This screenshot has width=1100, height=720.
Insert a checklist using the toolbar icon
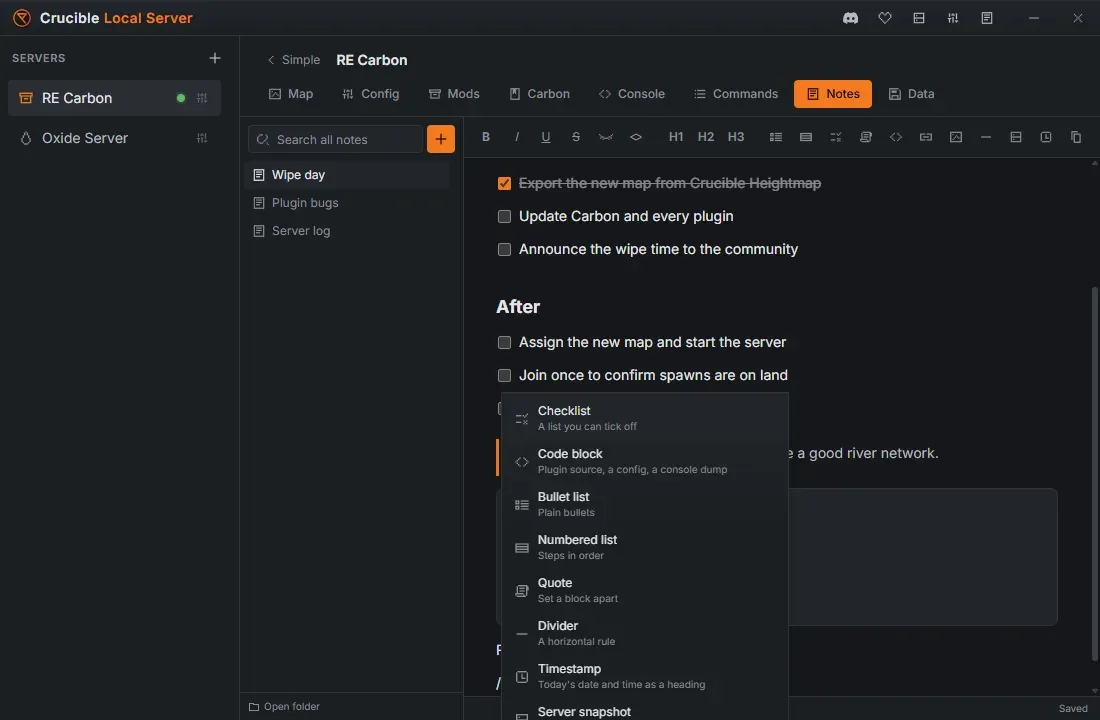[x=836, y=137]
